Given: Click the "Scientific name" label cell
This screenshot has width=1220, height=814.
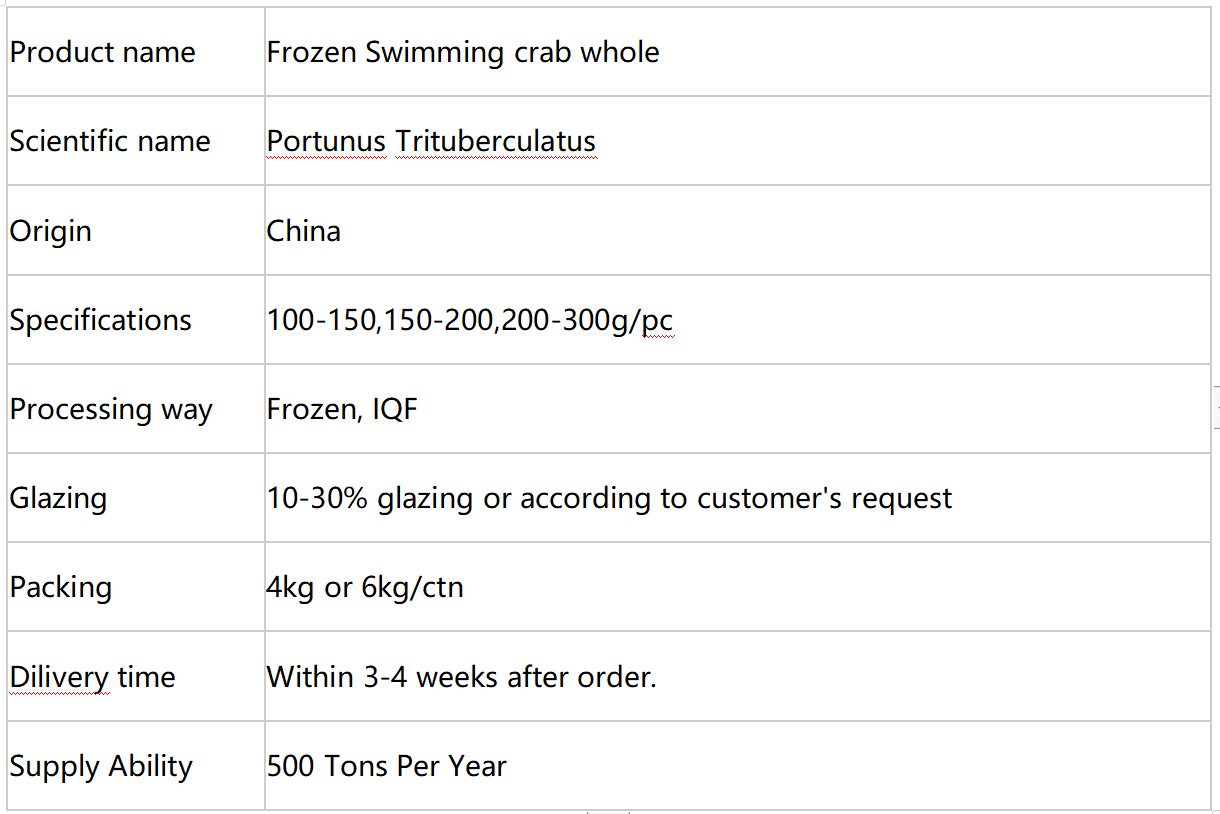Looking at the screenshot, I should pos(136,141).
